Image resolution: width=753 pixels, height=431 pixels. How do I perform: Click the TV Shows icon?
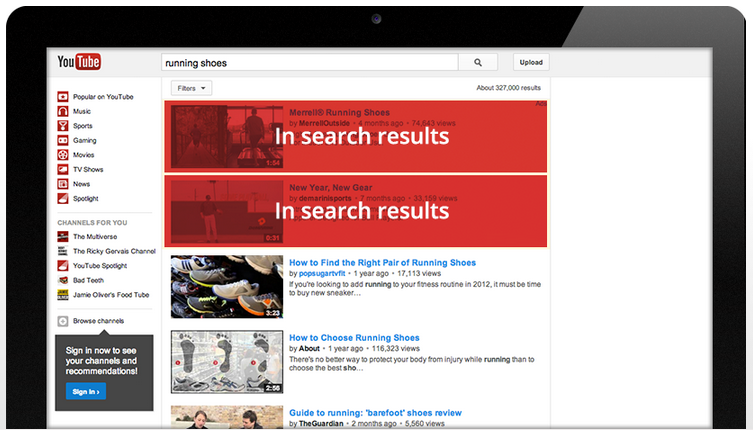tap(63, 169)
